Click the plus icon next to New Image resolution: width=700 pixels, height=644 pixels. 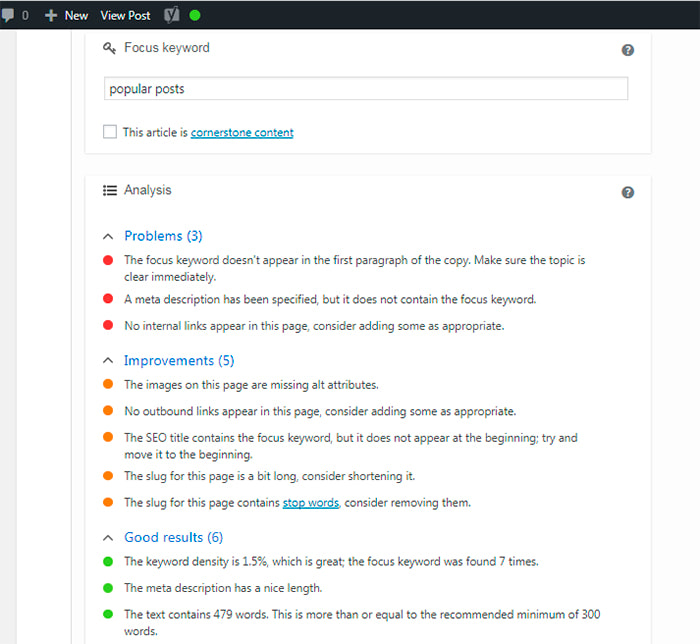[51, 16]
